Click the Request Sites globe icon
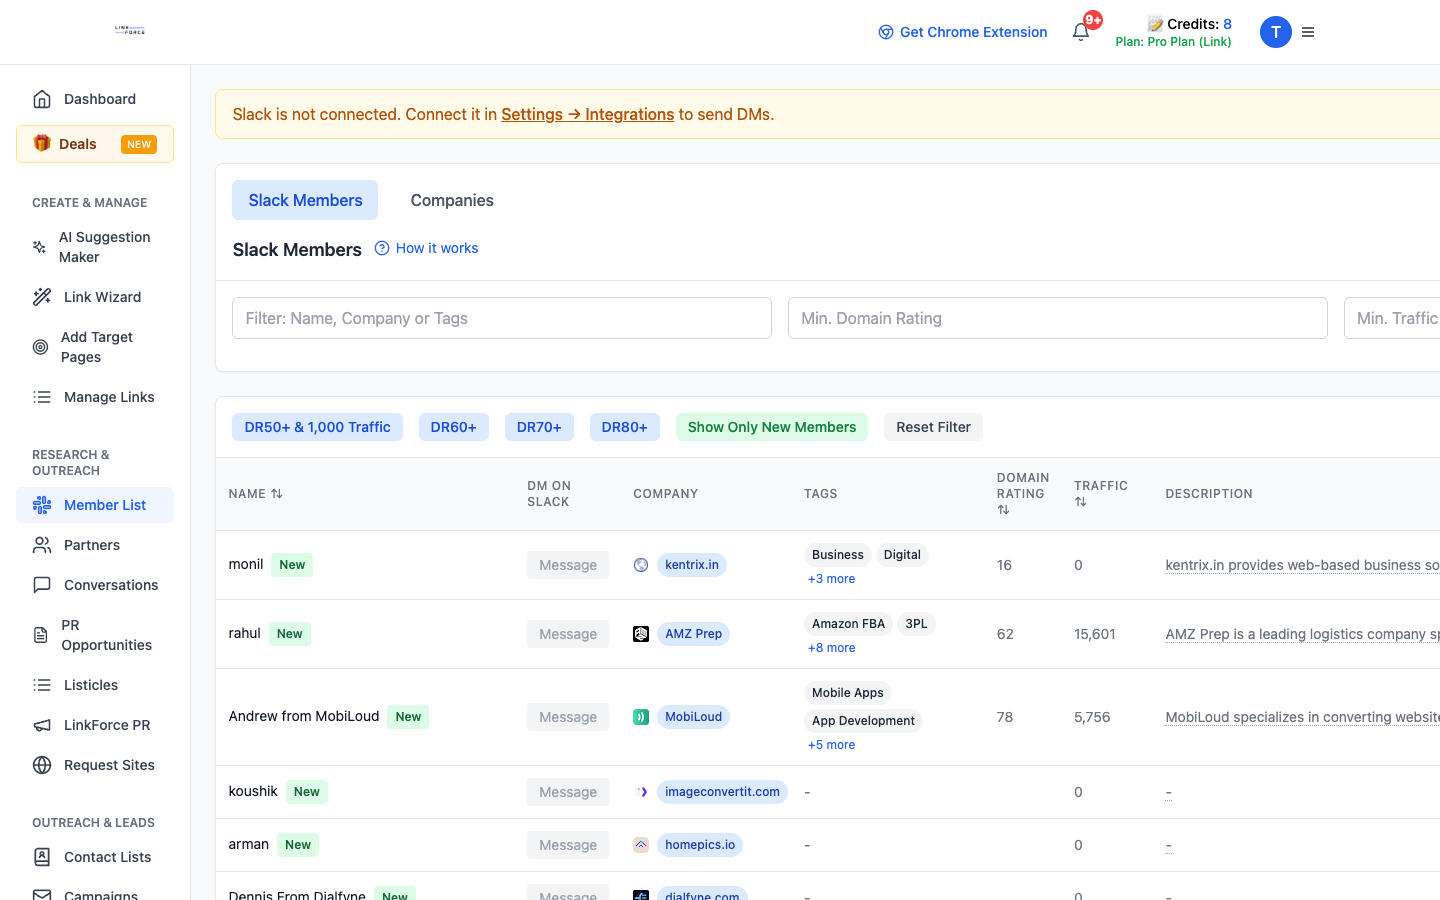1440x900 pixels. coord(42,765)
